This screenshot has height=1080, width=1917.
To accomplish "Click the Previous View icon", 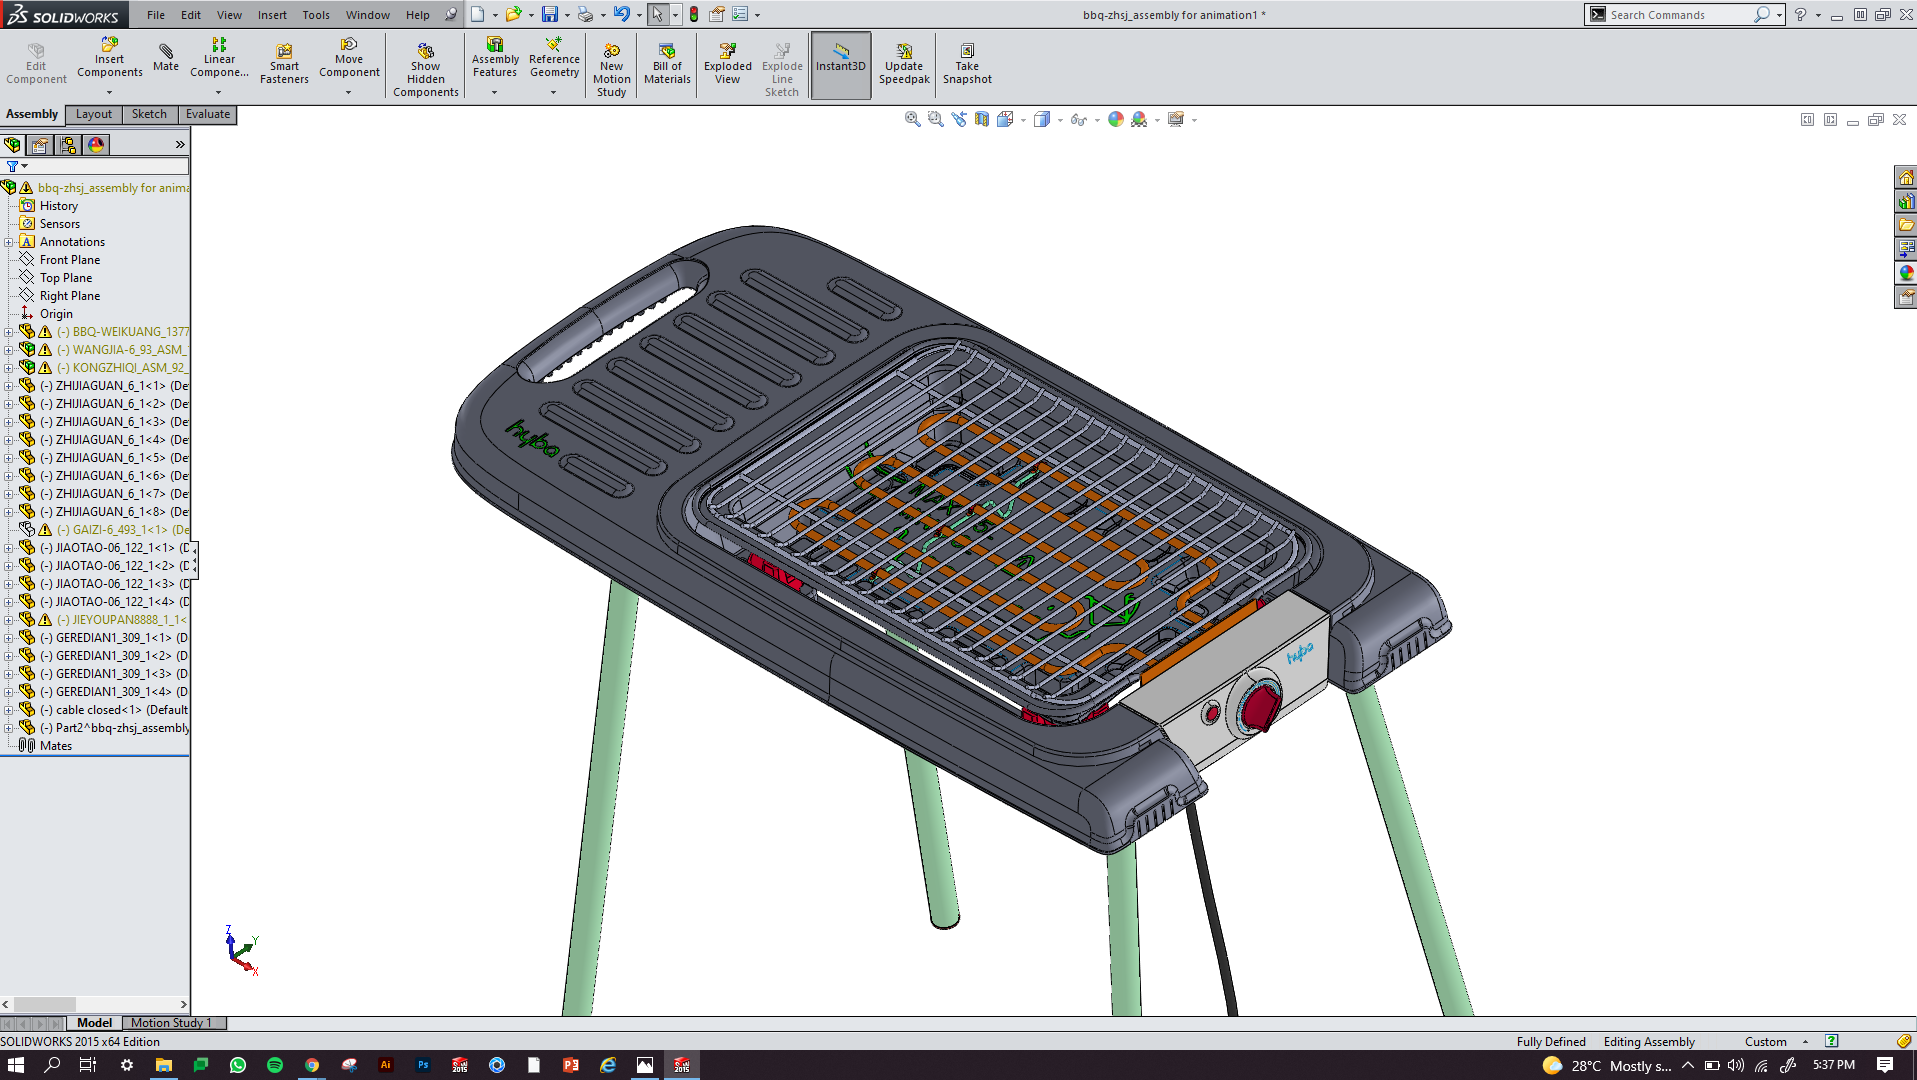I will click(958, 119).
